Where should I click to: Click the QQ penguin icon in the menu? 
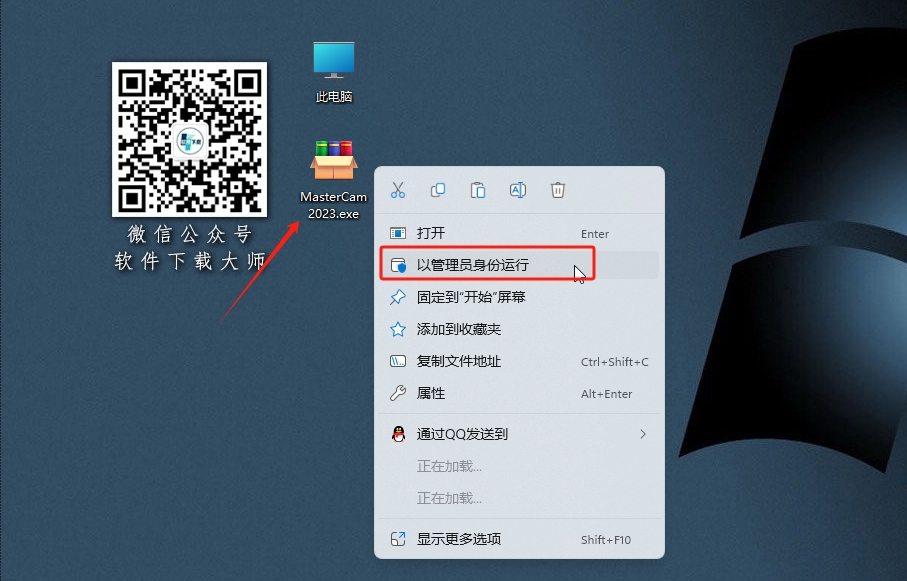pos(398,433)
